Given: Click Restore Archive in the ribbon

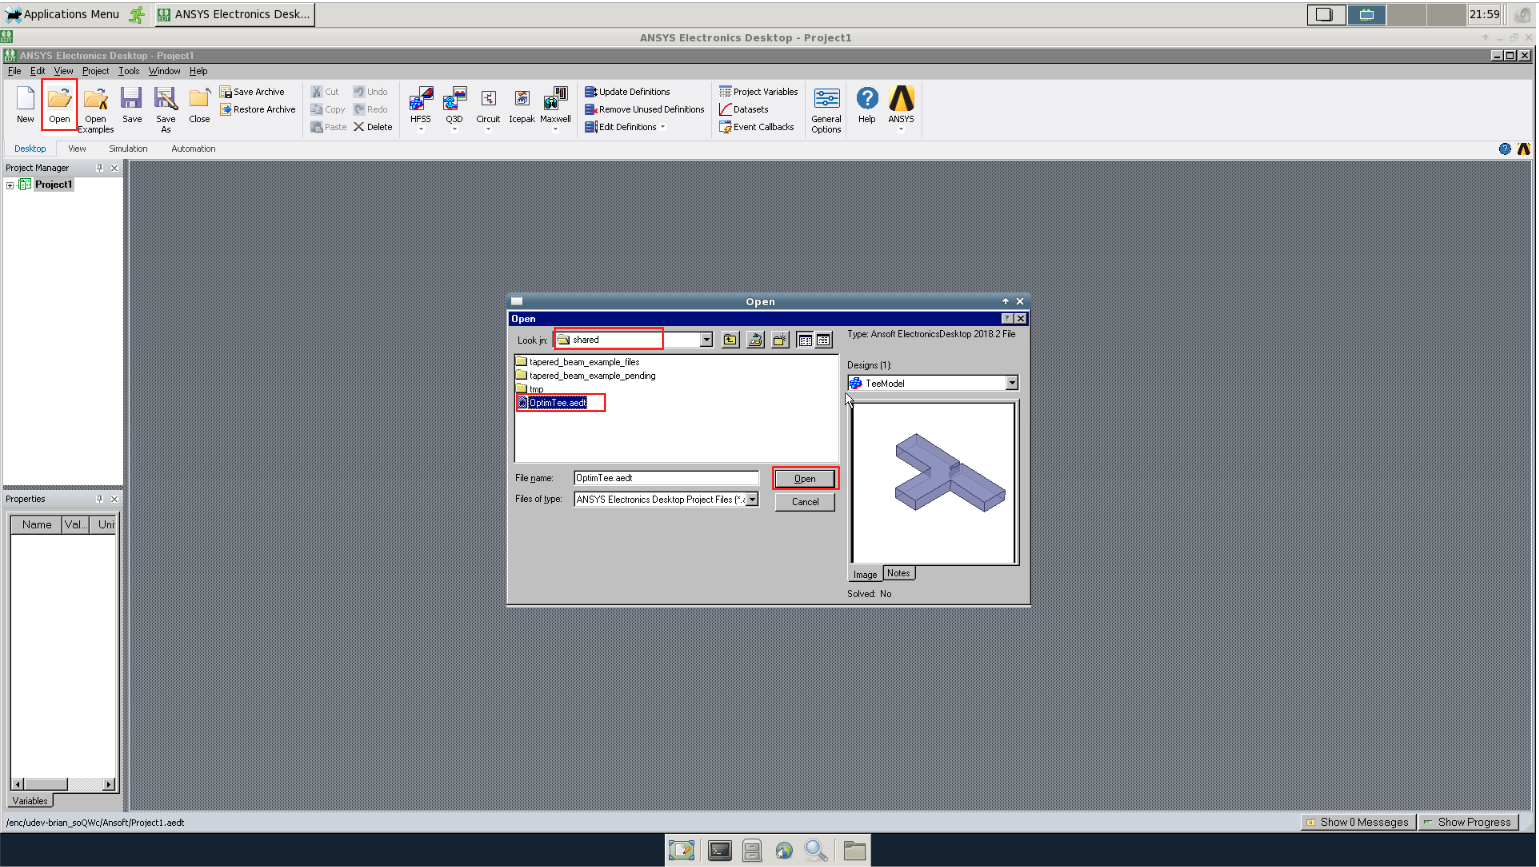Looking at the screenshot, I should tap(258, 110).
